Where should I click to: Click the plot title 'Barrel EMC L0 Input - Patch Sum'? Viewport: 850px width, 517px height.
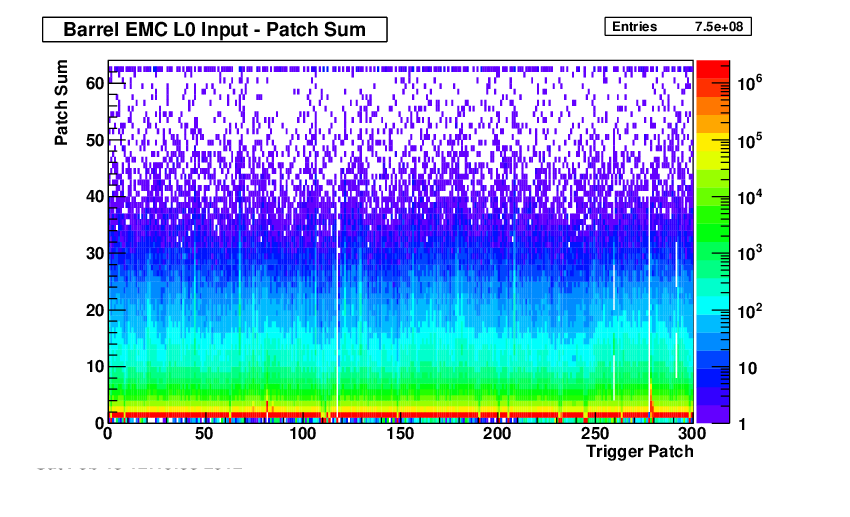[215, 29]
